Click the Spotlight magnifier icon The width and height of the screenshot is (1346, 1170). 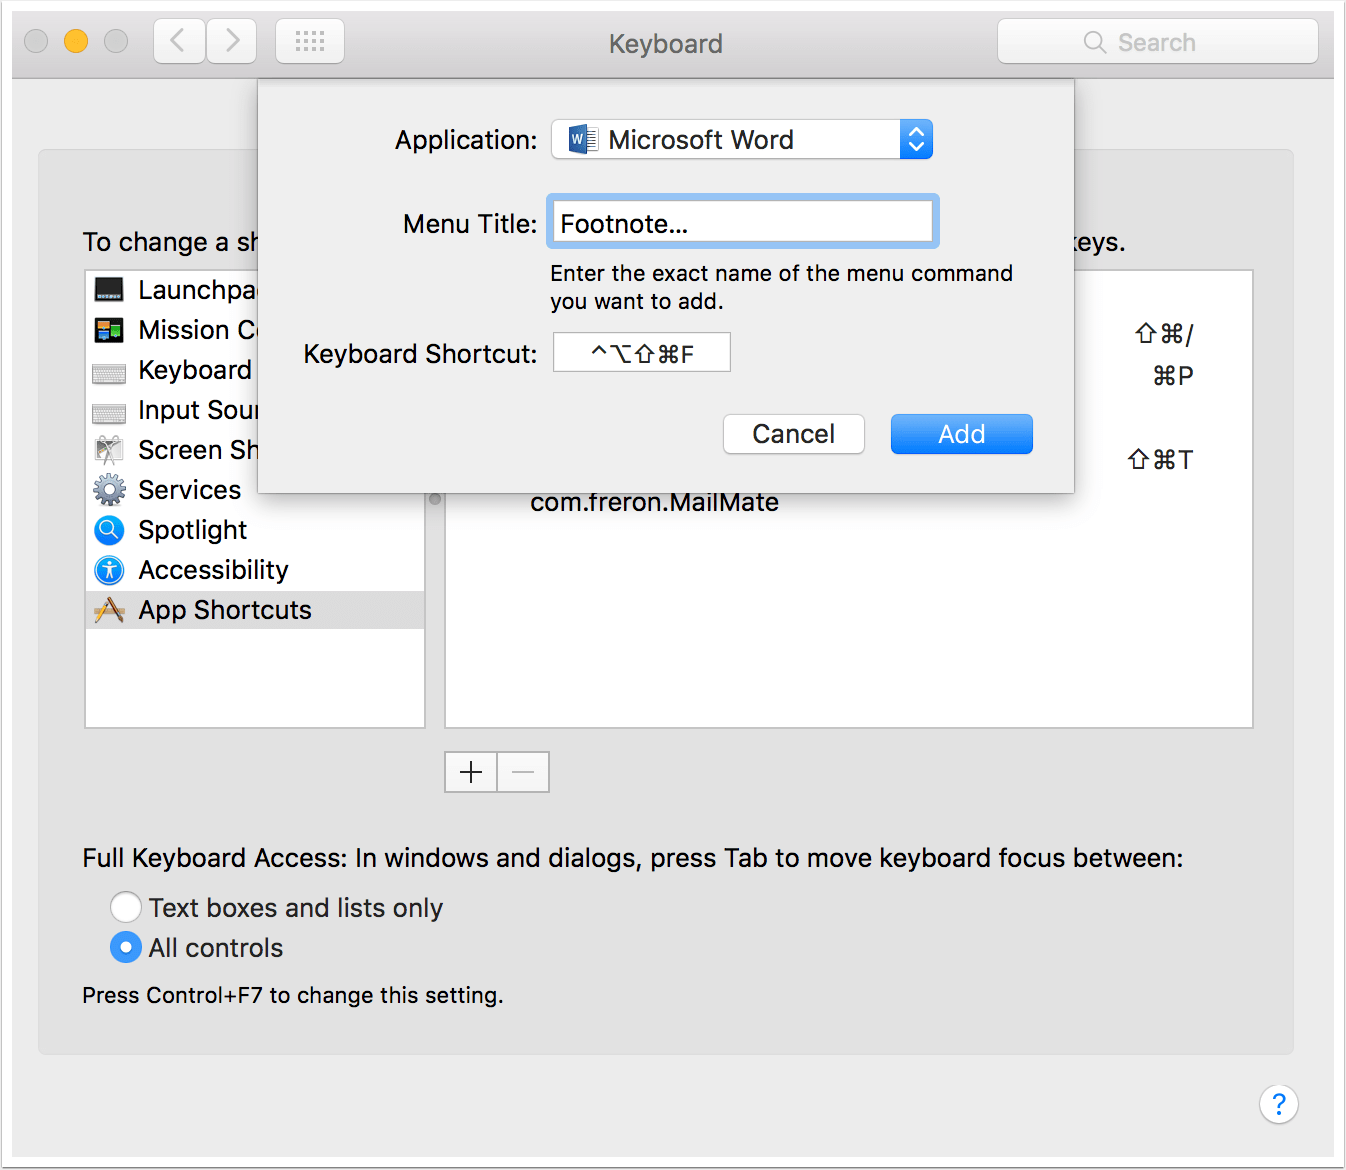(109, 530)
